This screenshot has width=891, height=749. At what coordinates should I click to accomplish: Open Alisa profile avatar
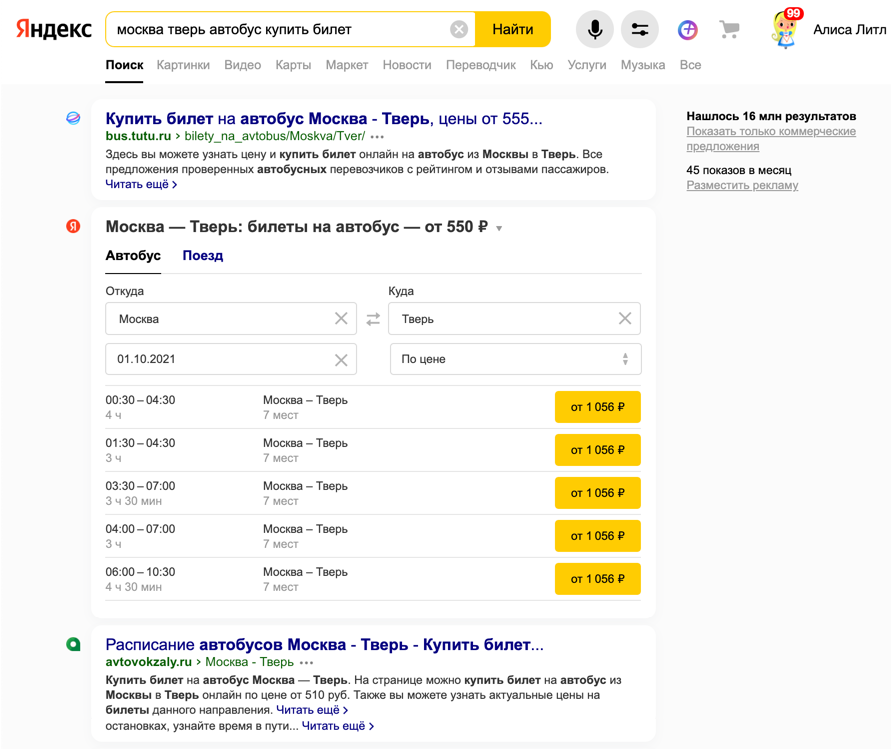(787, 29)
